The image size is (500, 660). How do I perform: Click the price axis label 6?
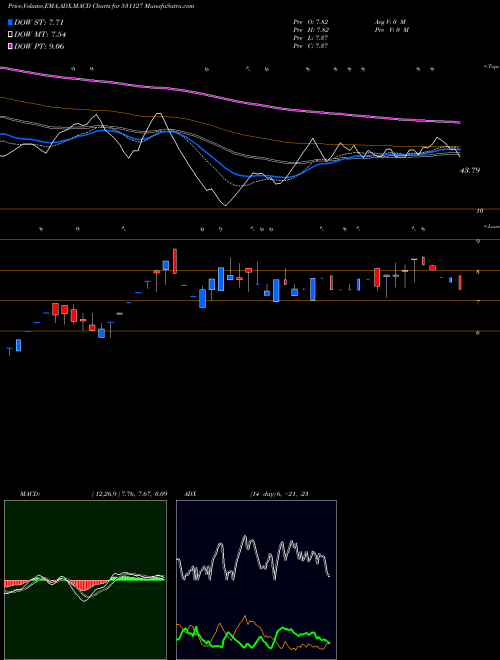pos(478,333)
